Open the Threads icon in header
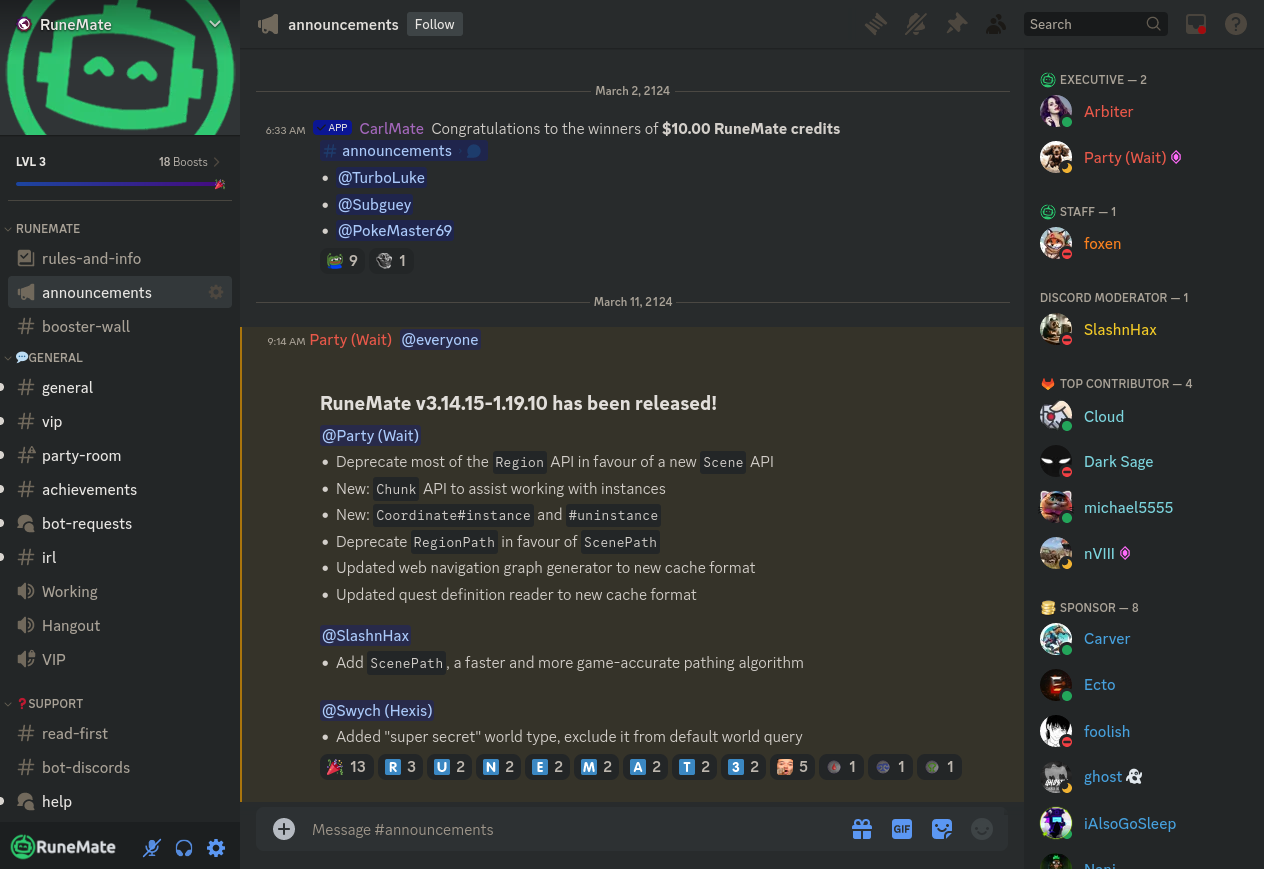Screen dimensions: 1264x869 coord(876,24)
